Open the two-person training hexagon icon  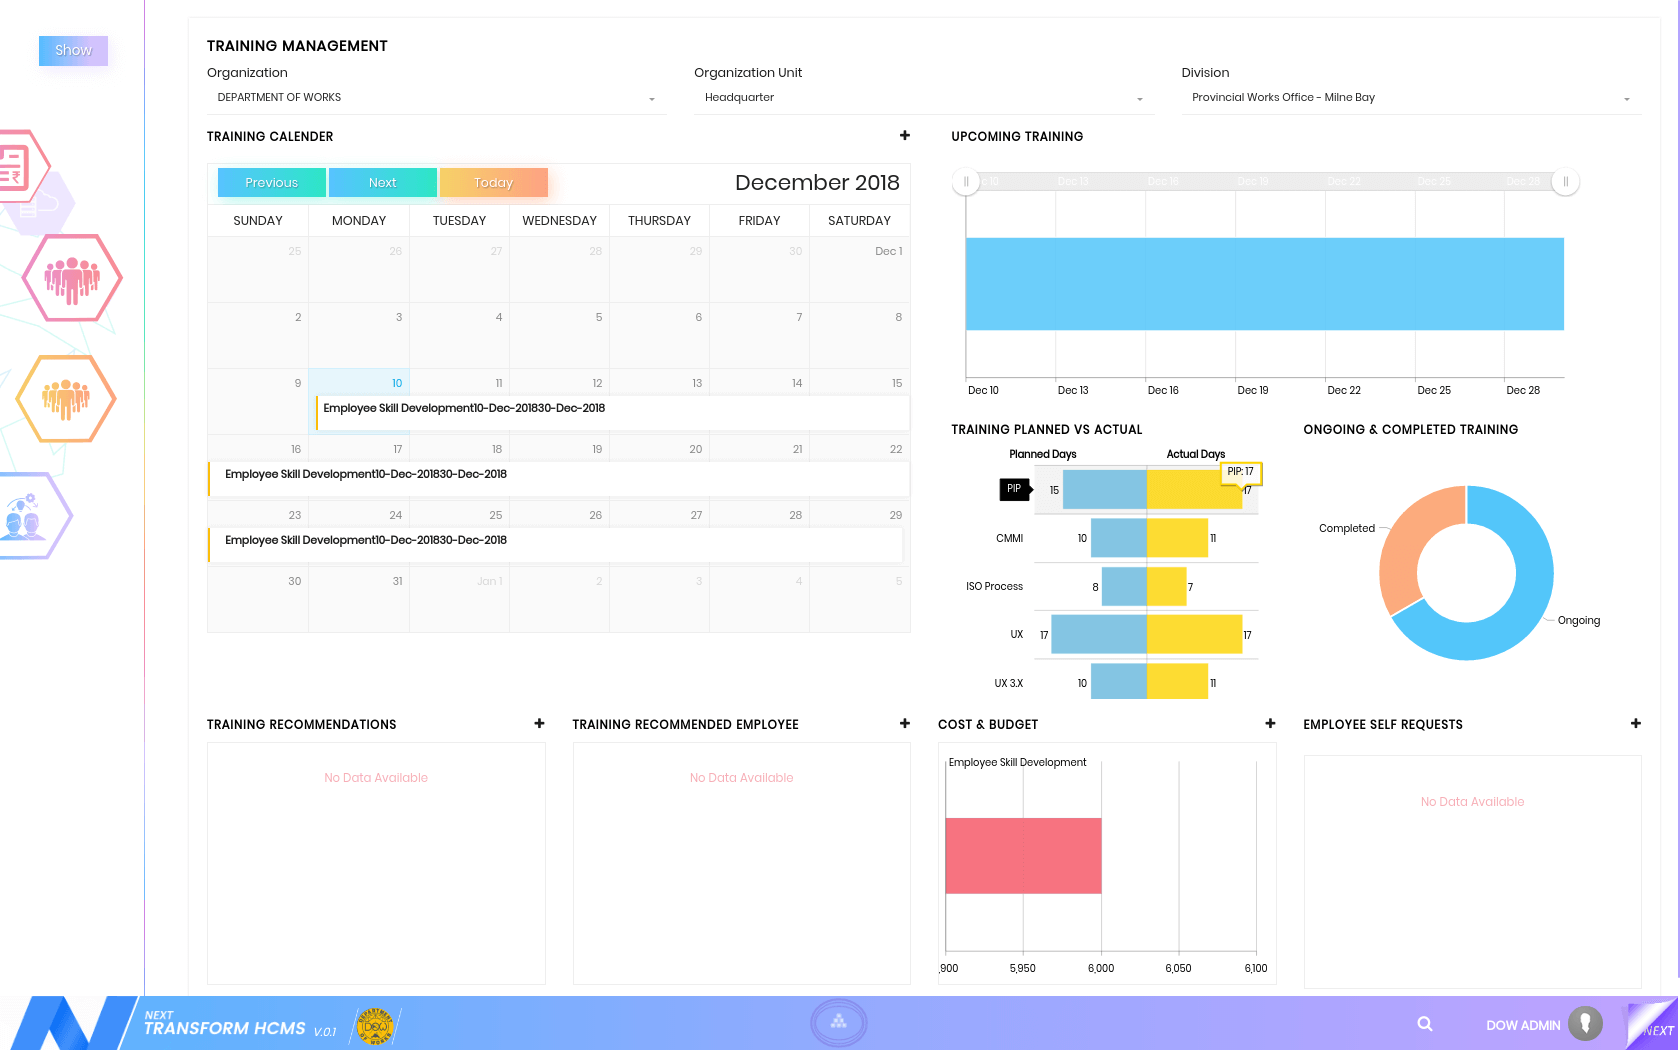[x=26, y=516]
